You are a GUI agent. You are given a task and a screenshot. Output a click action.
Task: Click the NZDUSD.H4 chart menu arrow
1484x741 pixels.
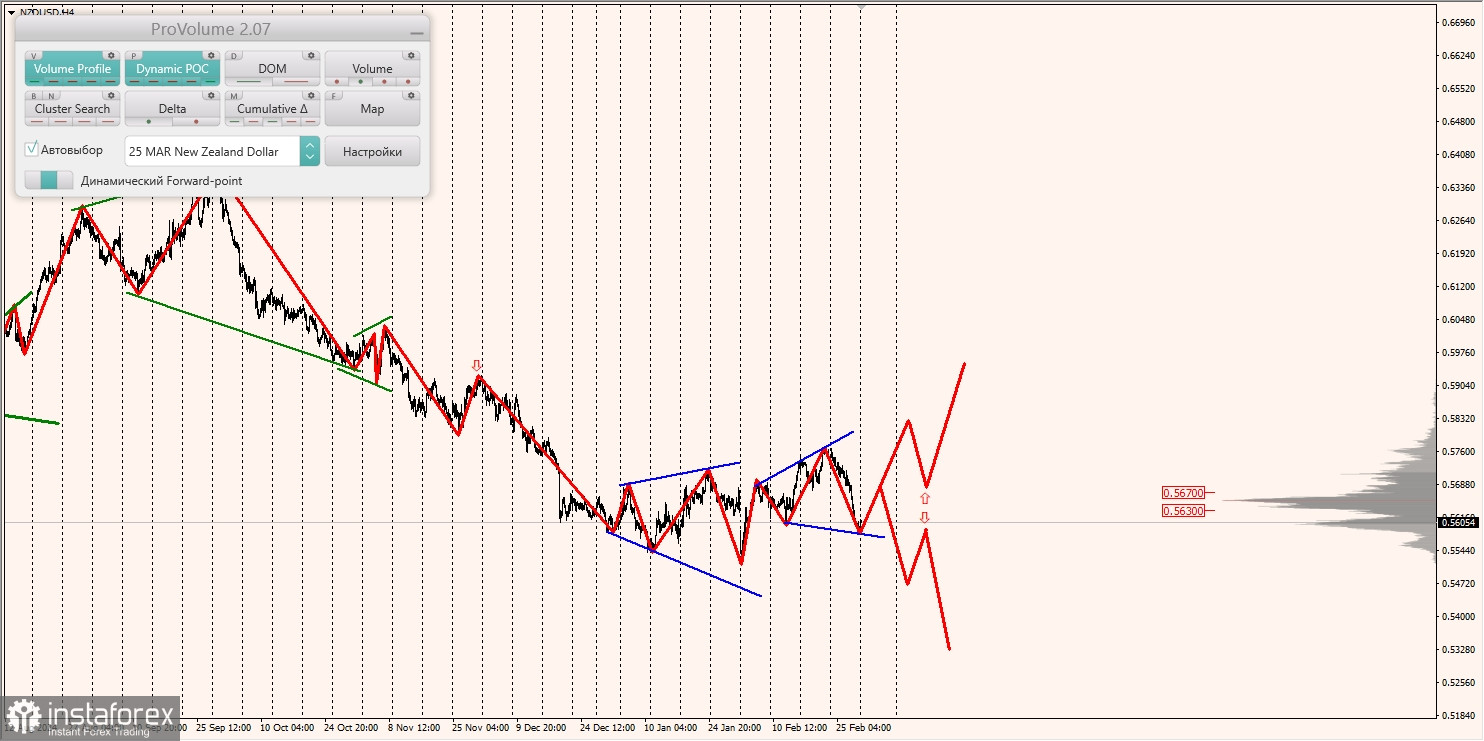[10, 12]
